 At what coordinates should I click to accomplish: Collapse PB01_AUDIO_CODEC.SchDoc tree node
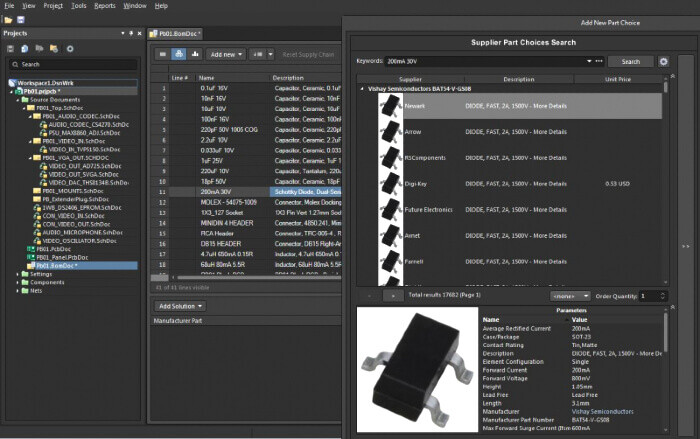coord(30,117)
